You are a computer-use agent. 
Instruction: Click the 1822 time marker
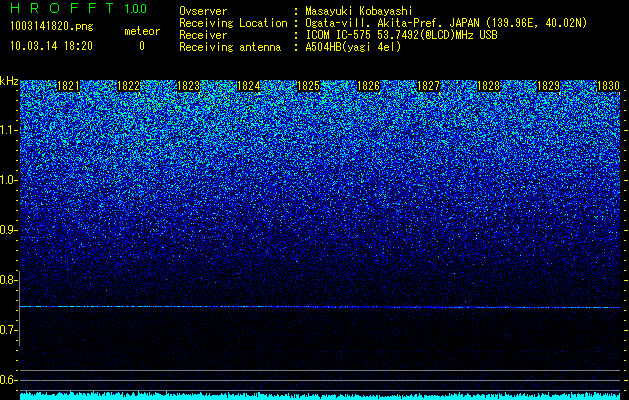point(128,86)
